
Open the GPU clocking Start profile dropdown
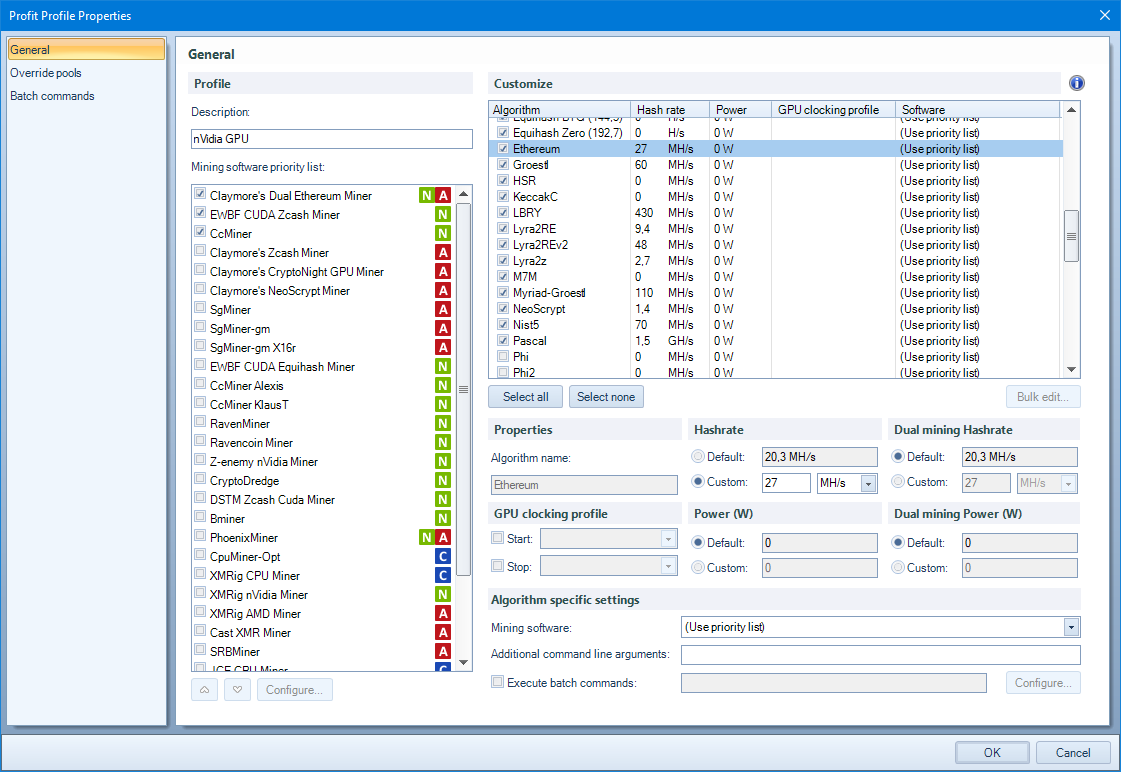point(668,539)
